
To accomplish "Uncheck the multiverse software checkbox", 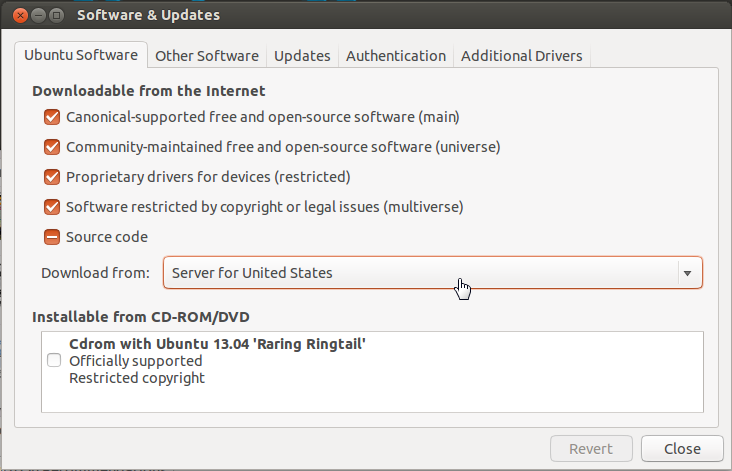I will [52, 207].
